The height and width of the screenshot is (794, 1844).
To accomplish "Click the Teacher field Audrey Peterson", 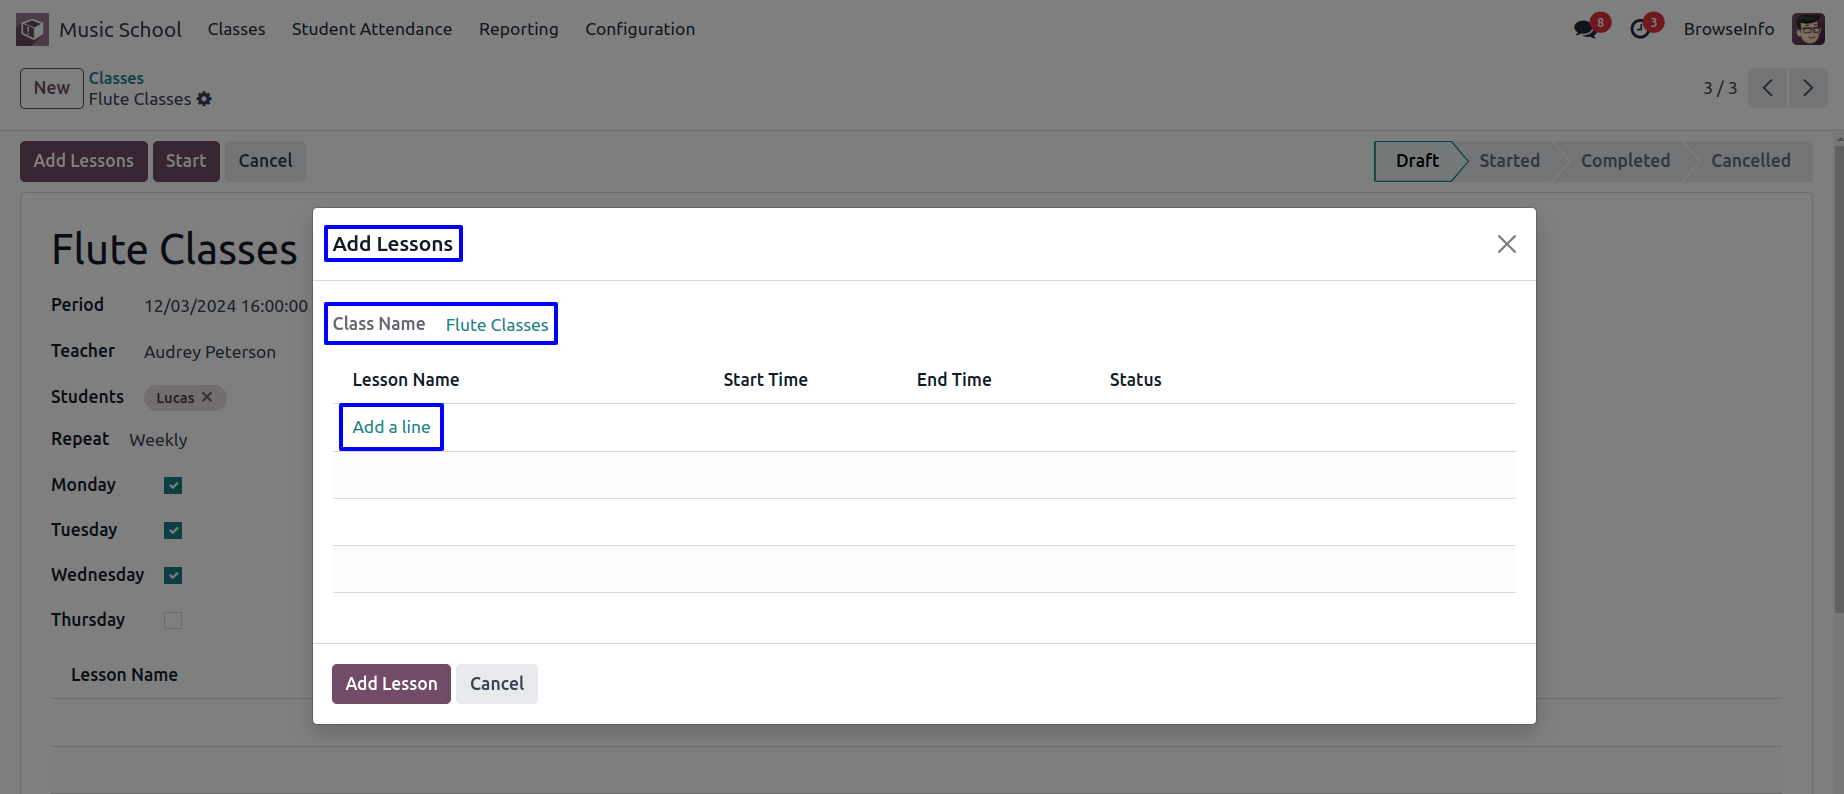I will [x=210, y=352].
